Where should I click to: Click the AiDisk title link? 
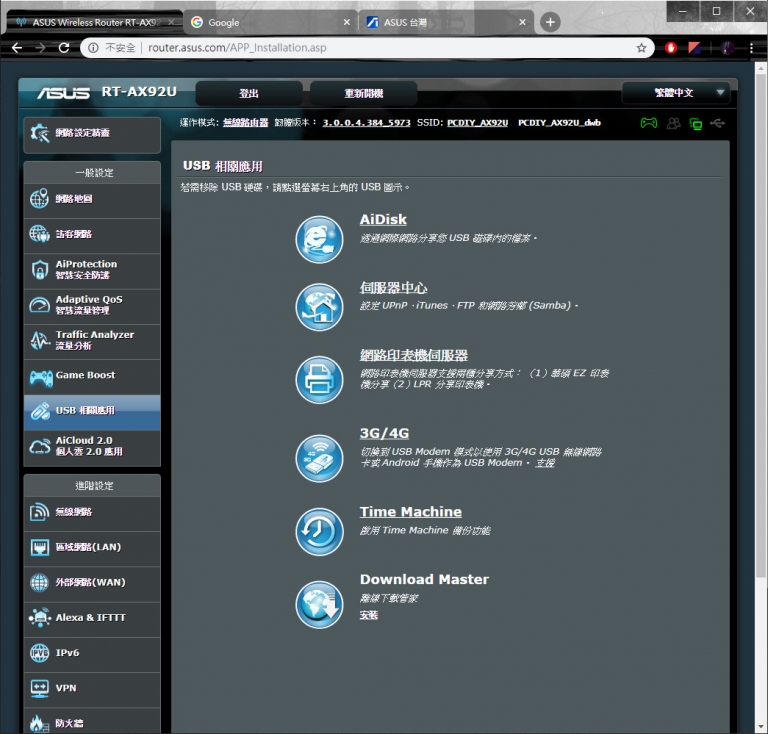(383, 219)
